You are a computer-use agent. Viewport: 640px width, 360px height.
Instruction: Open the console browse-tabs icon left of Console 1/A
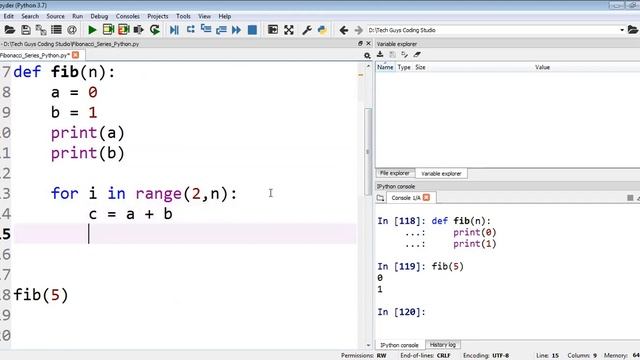(380, 198)
